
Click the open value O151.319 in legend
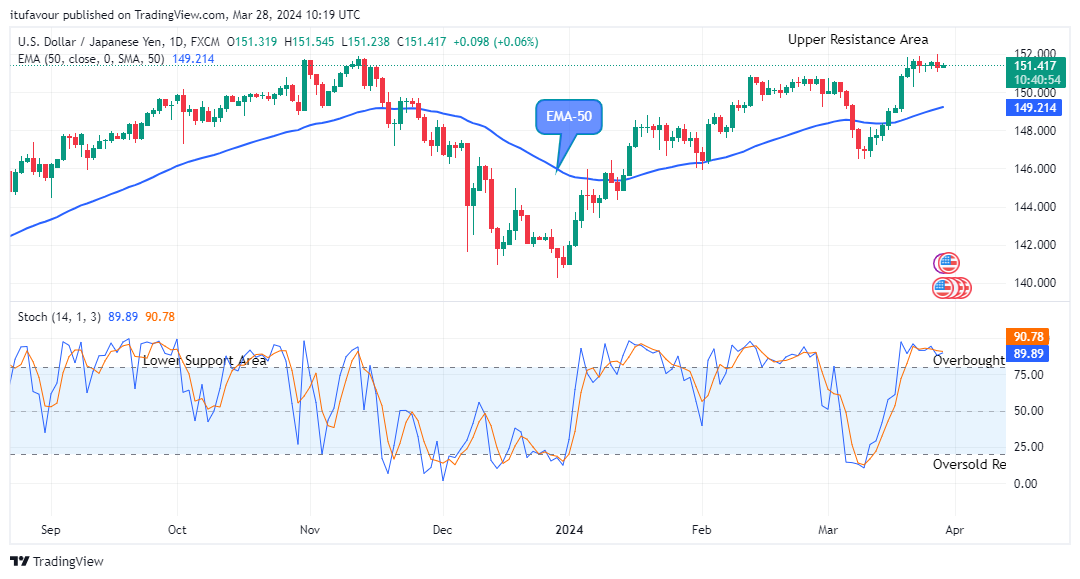pos(252,42)
